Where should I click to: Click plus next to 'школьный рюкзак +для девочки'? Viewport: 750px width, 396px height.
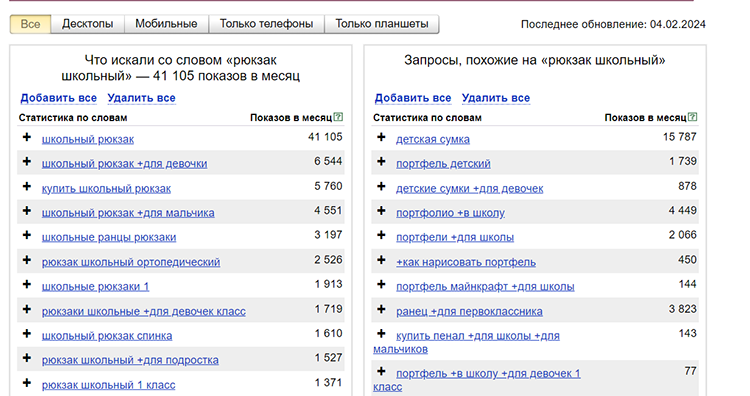click(x=27, y=162)
